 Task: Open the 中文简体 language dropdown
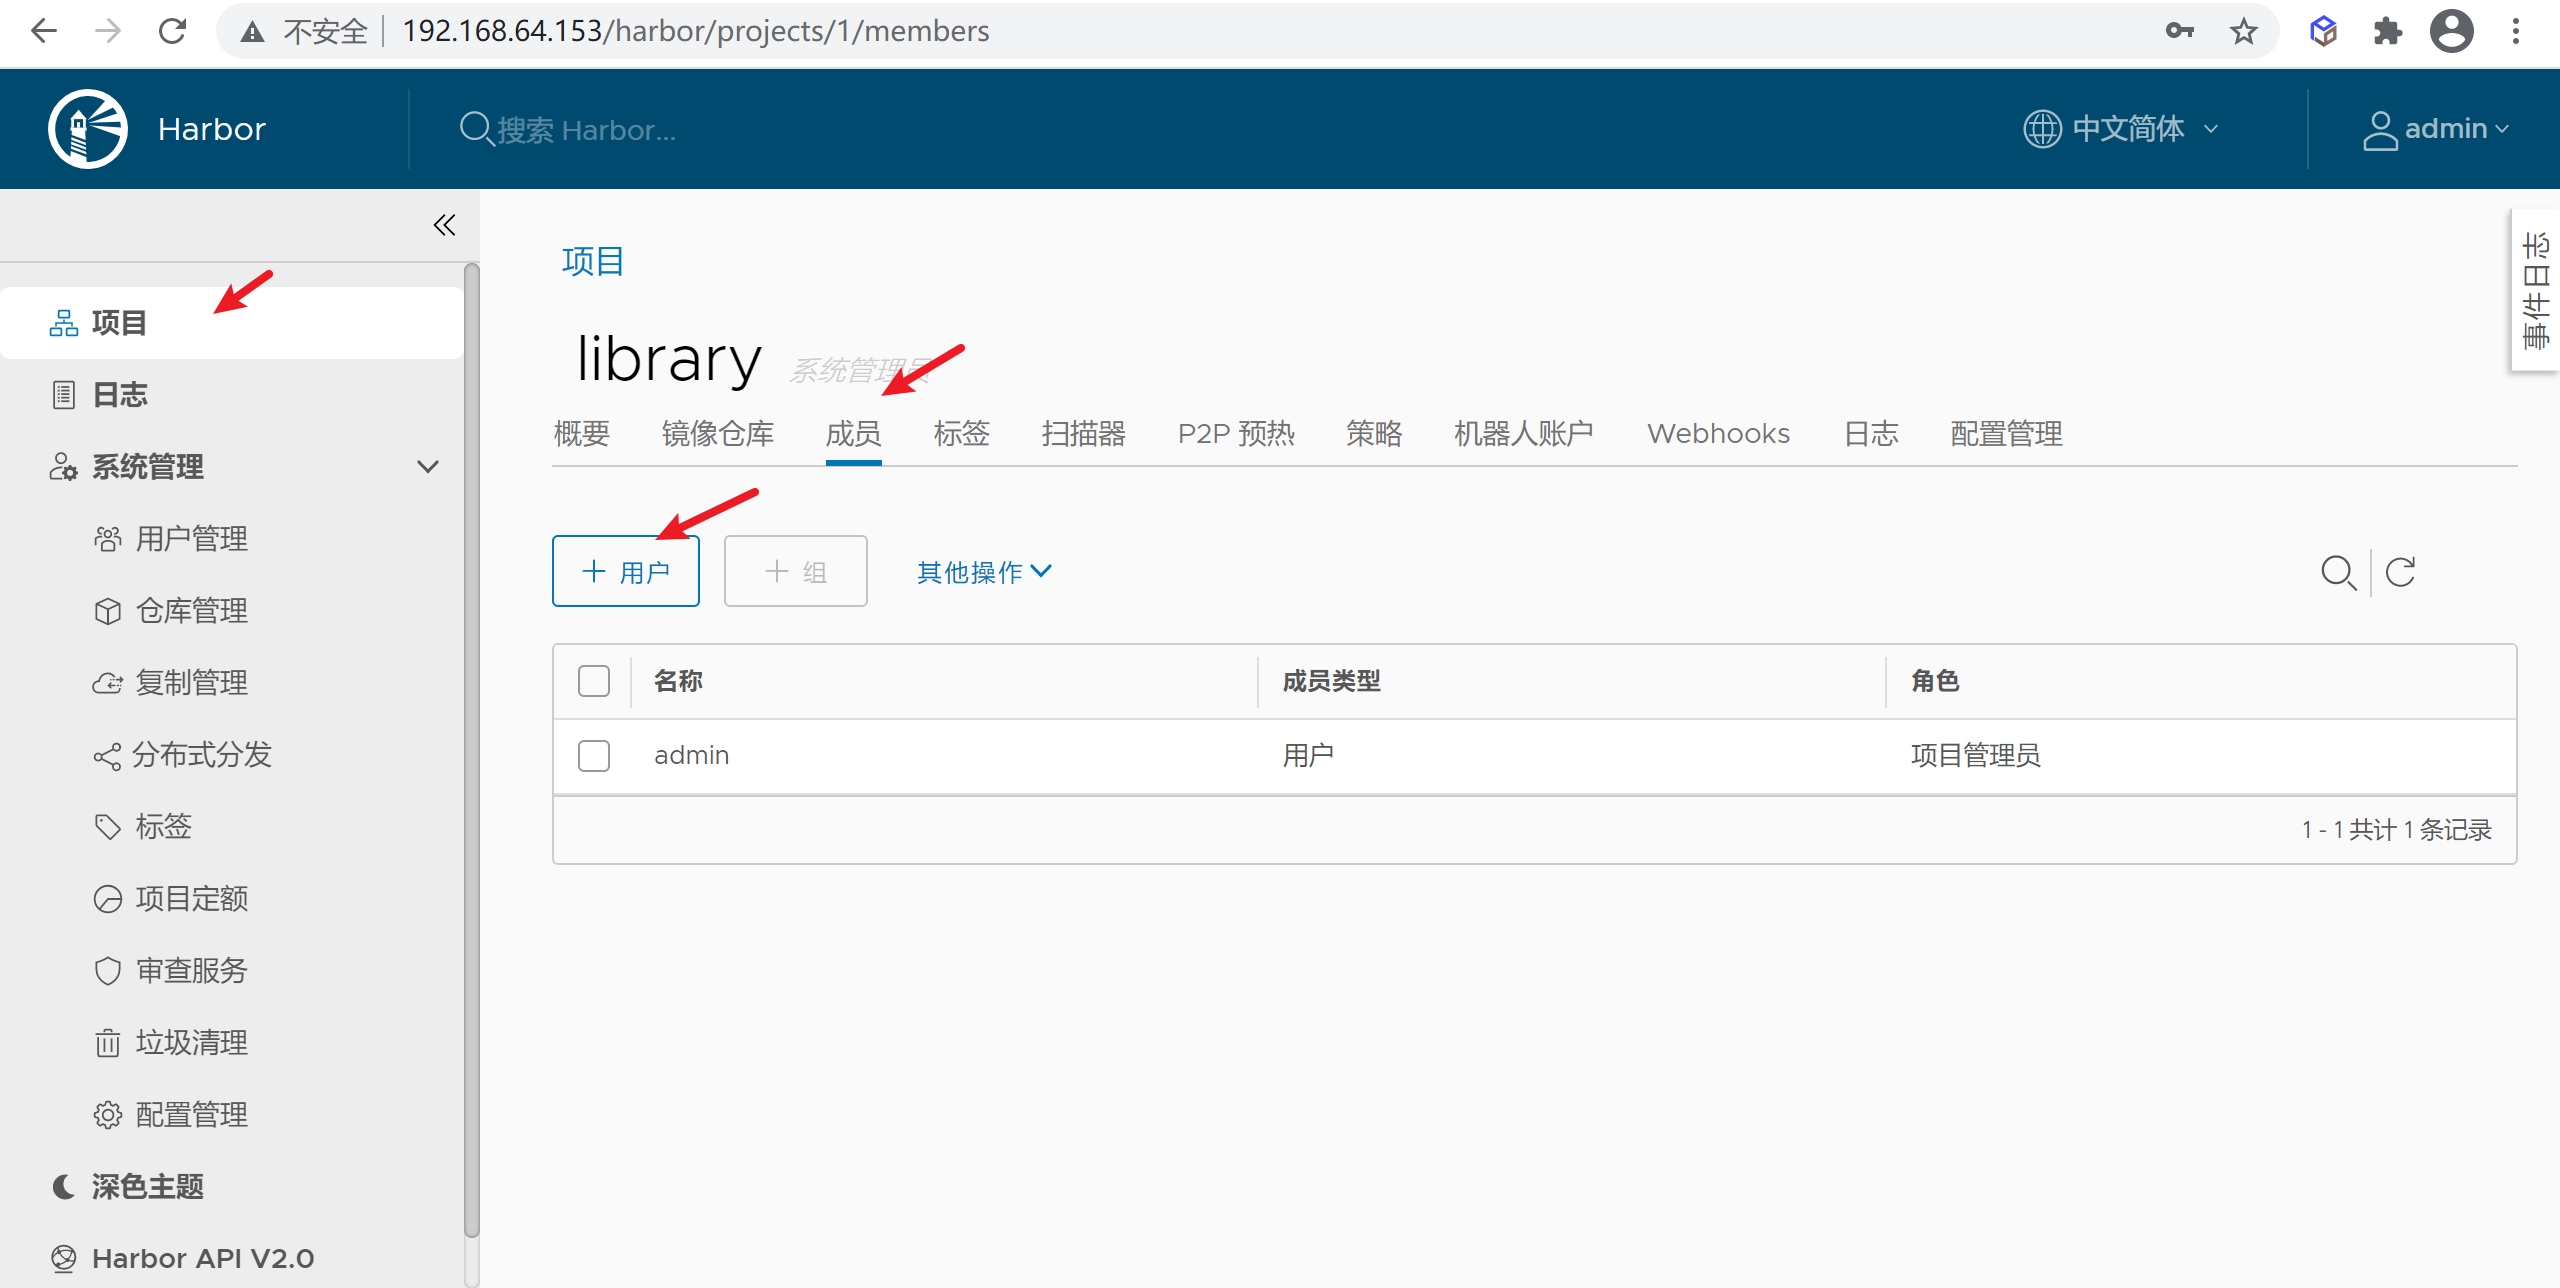2122,128
